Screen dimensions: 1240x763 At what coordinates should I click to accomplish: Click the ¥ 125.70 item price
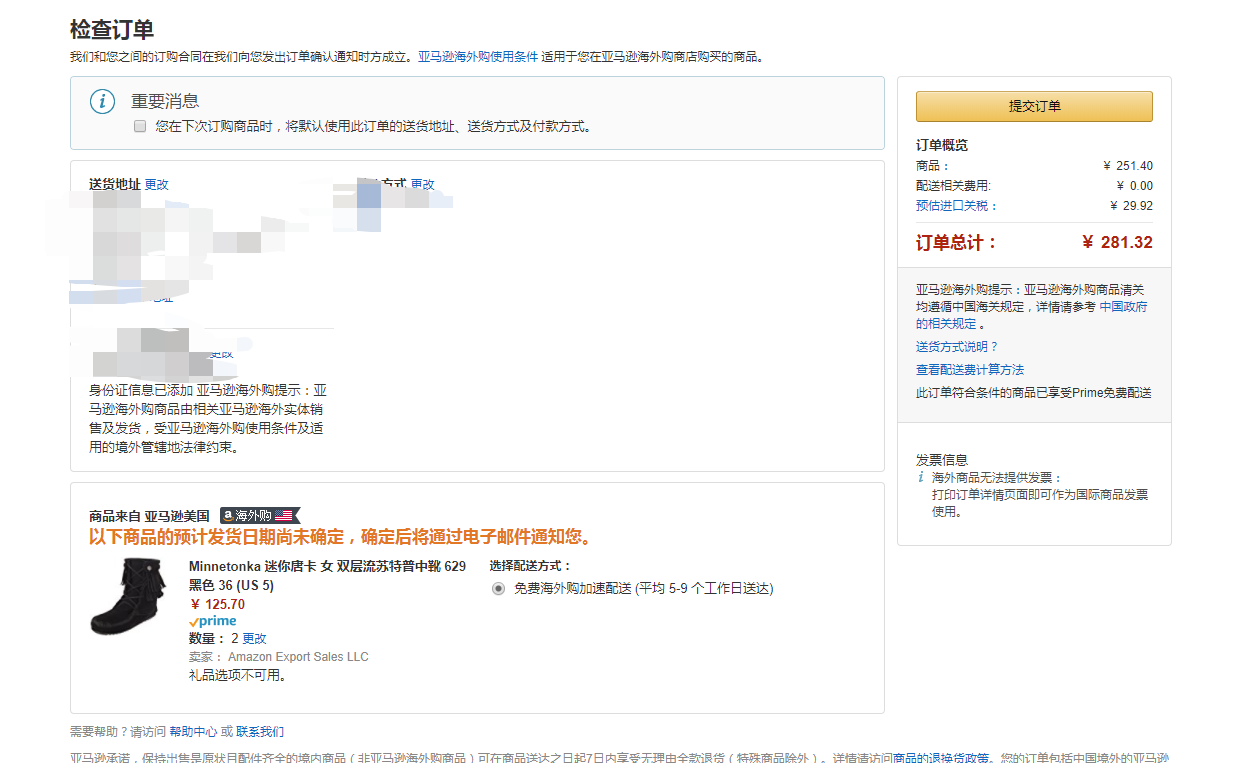pos(217,605)
